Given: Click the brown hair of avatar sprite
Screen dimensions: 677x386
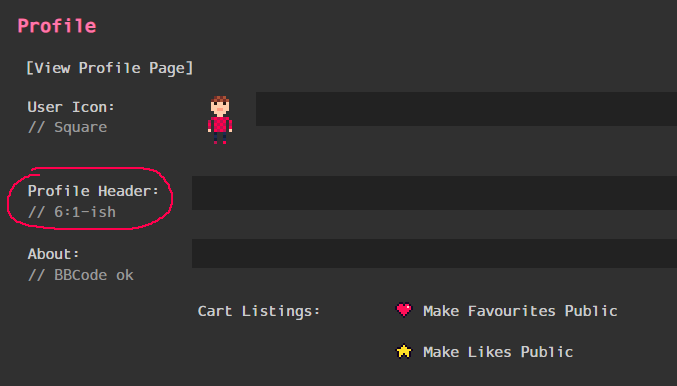Looking at the screenshot, I should coord(220,99).
